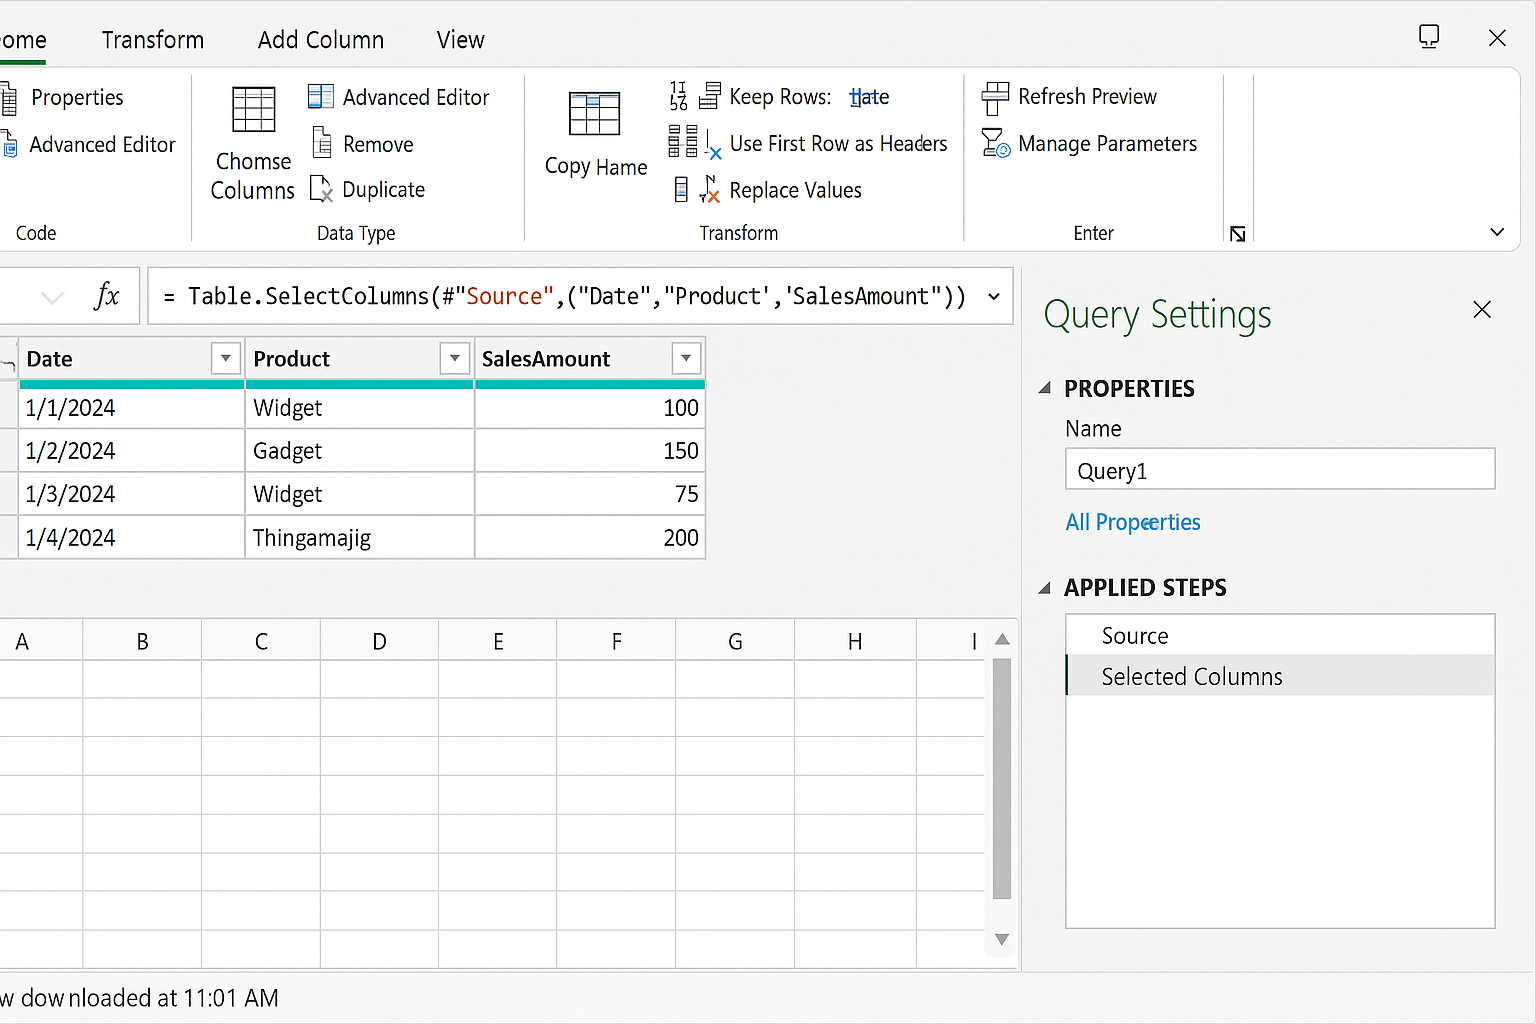Open the Date column filter dropdown
Image resolution: width=1536 pixels, height=1024 pixels.
pos(226,358)
